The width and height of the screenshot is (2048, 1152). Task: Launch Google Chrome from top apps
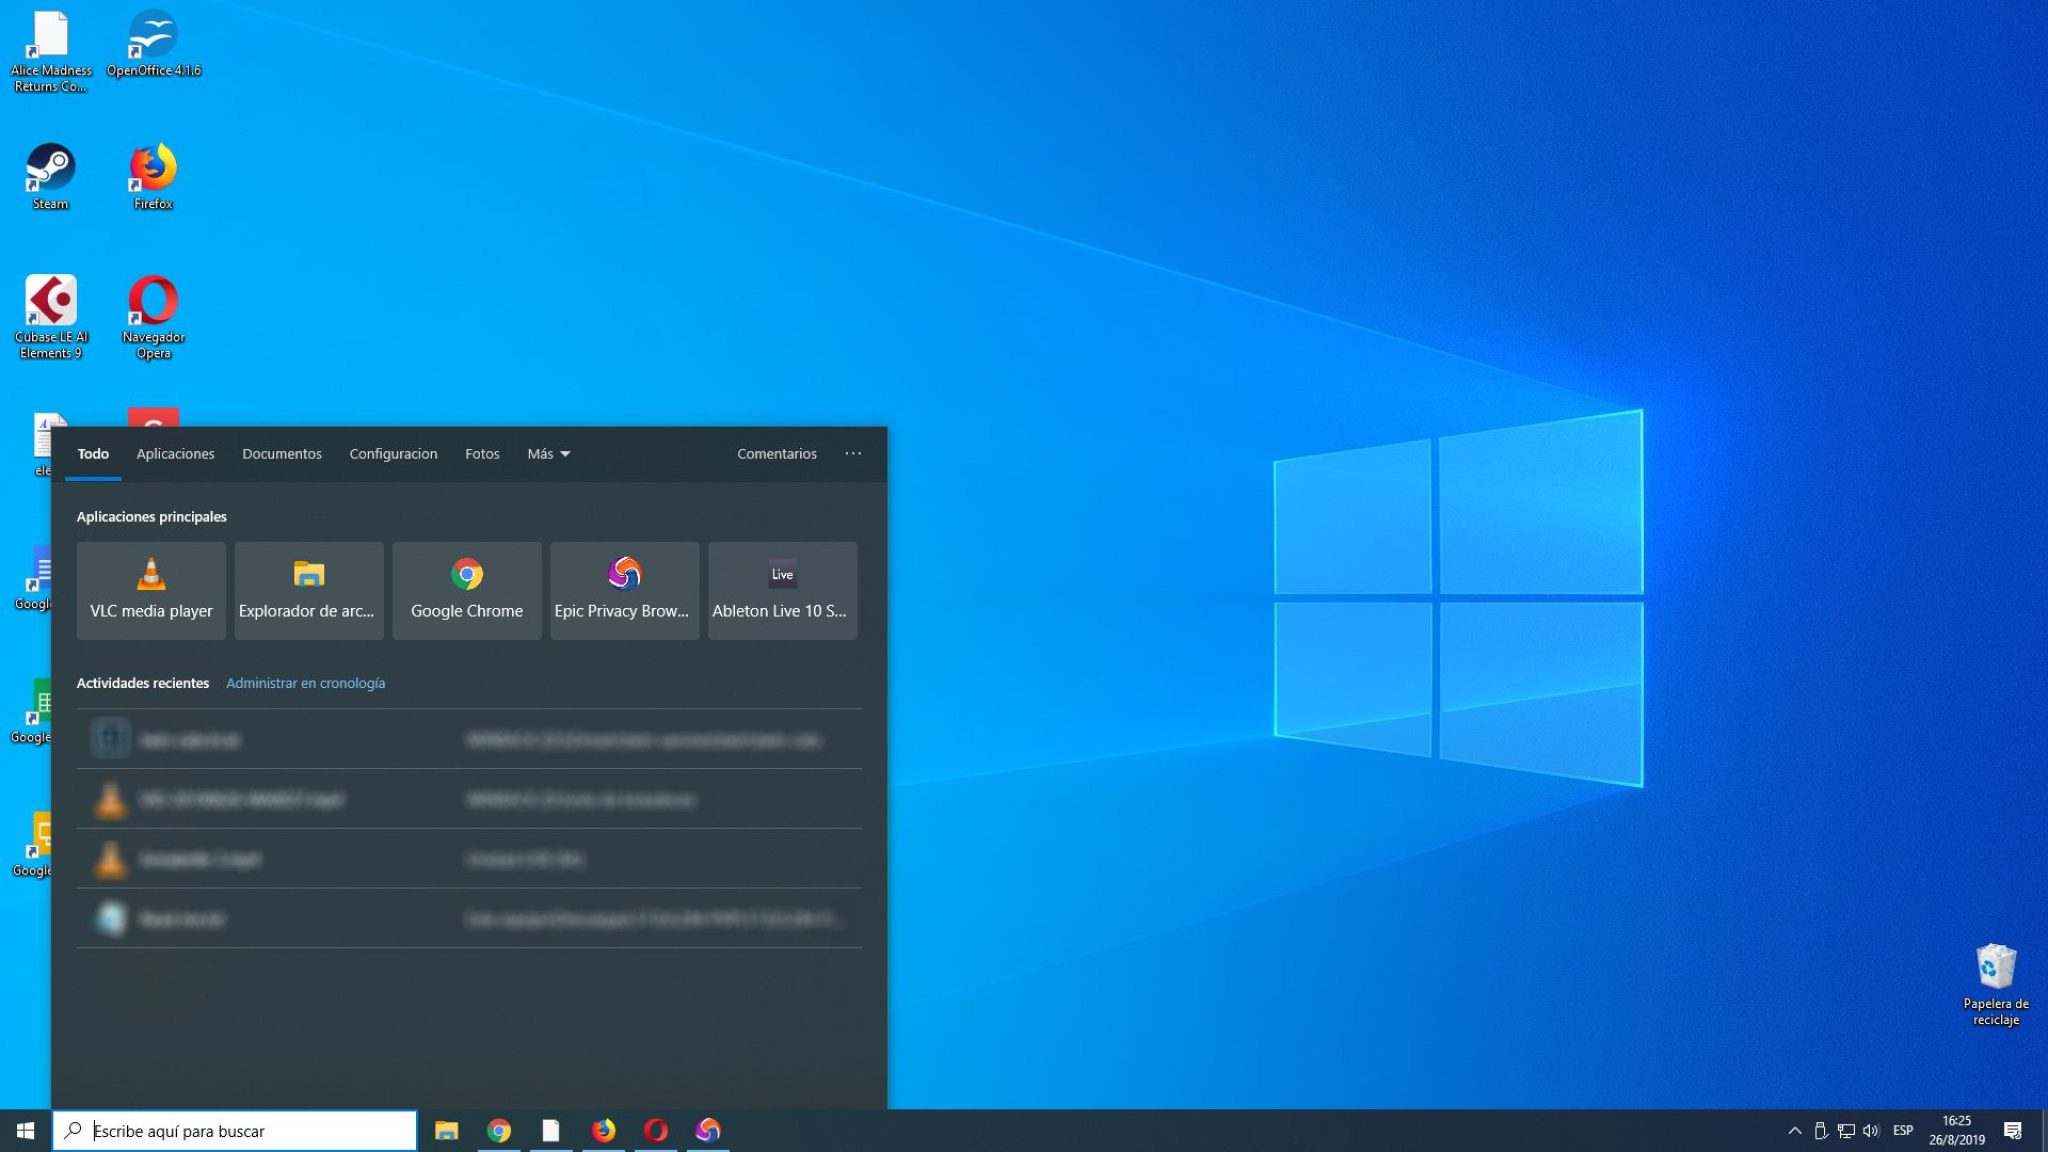tap(466, 590)
